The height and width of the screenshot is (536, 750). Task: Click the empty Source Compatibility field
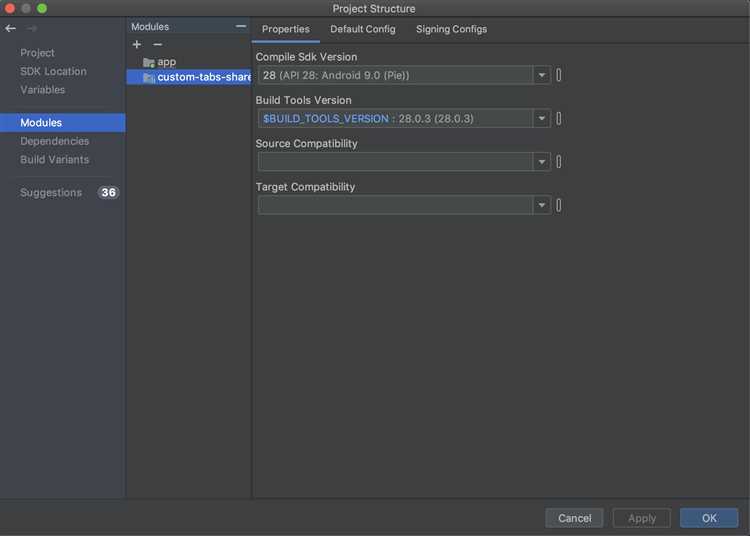(x=395, y=162)
